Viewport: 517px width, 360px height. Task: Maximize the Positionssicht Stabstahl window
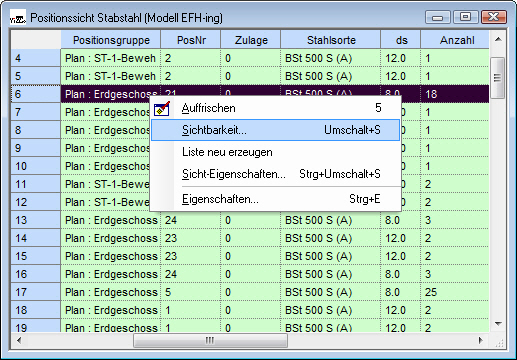coord(465,17)
